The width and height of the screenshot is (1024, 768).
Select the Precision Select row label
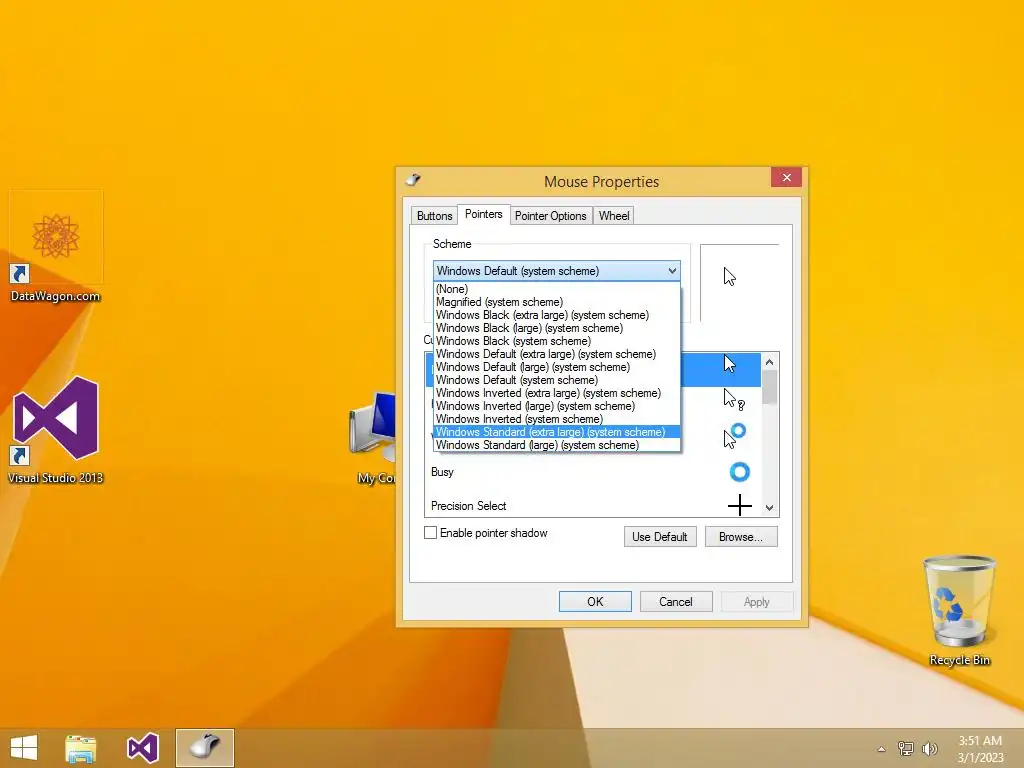[468, 505]
